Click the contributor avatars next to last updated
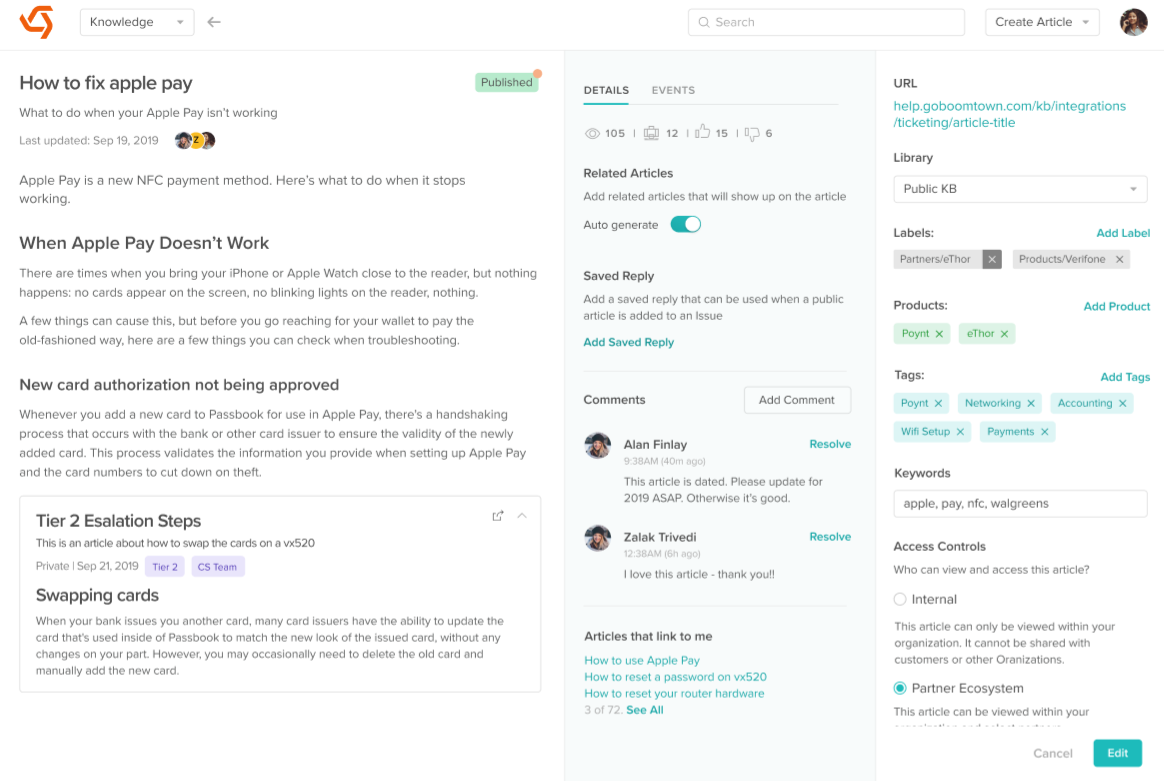The height and width of the screenshot is (781, 1164). click(194, 140)
